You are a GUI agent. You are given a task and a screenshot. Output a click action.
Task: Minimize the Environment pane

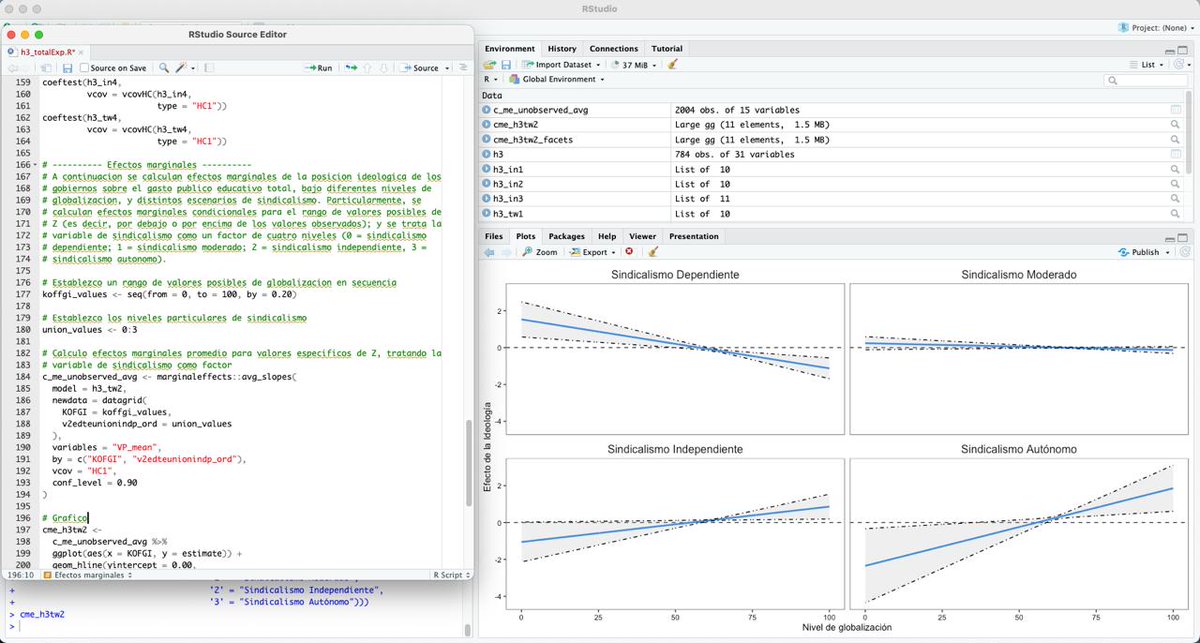pos(1169,50)
